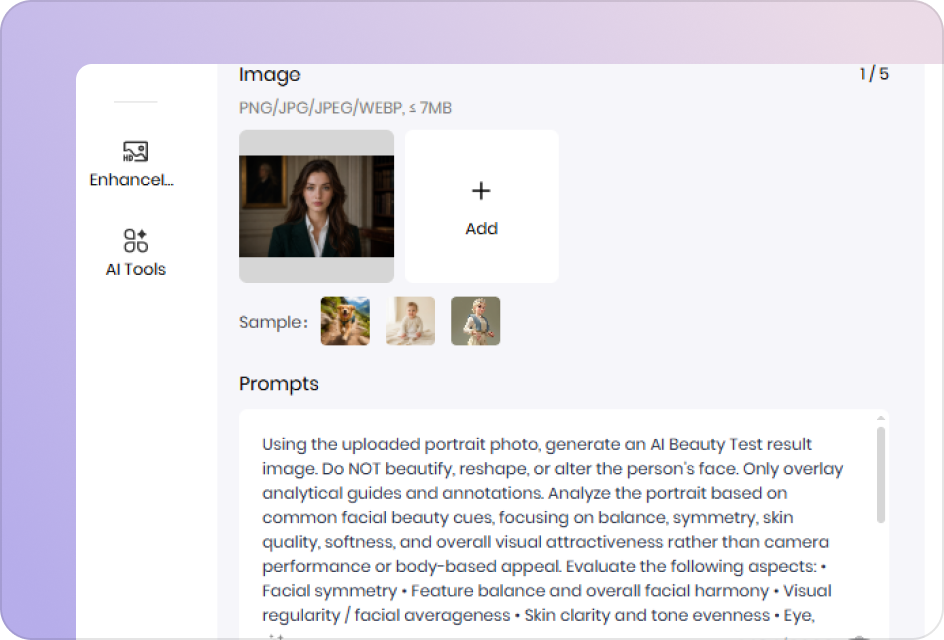Click inside the Prompts text box
The width and height of the screenshot is (944, 640).
point(564,524)
